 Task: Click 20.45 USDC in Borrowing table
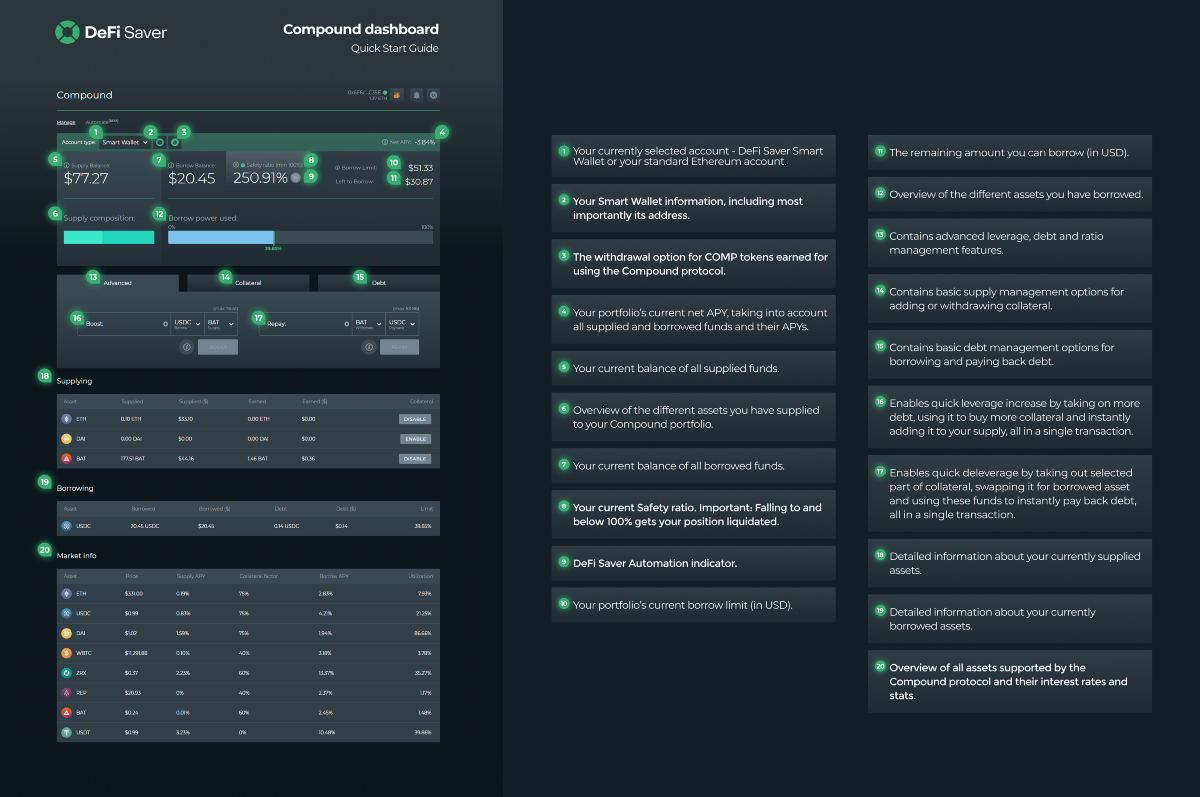click(x=145, y=525)
